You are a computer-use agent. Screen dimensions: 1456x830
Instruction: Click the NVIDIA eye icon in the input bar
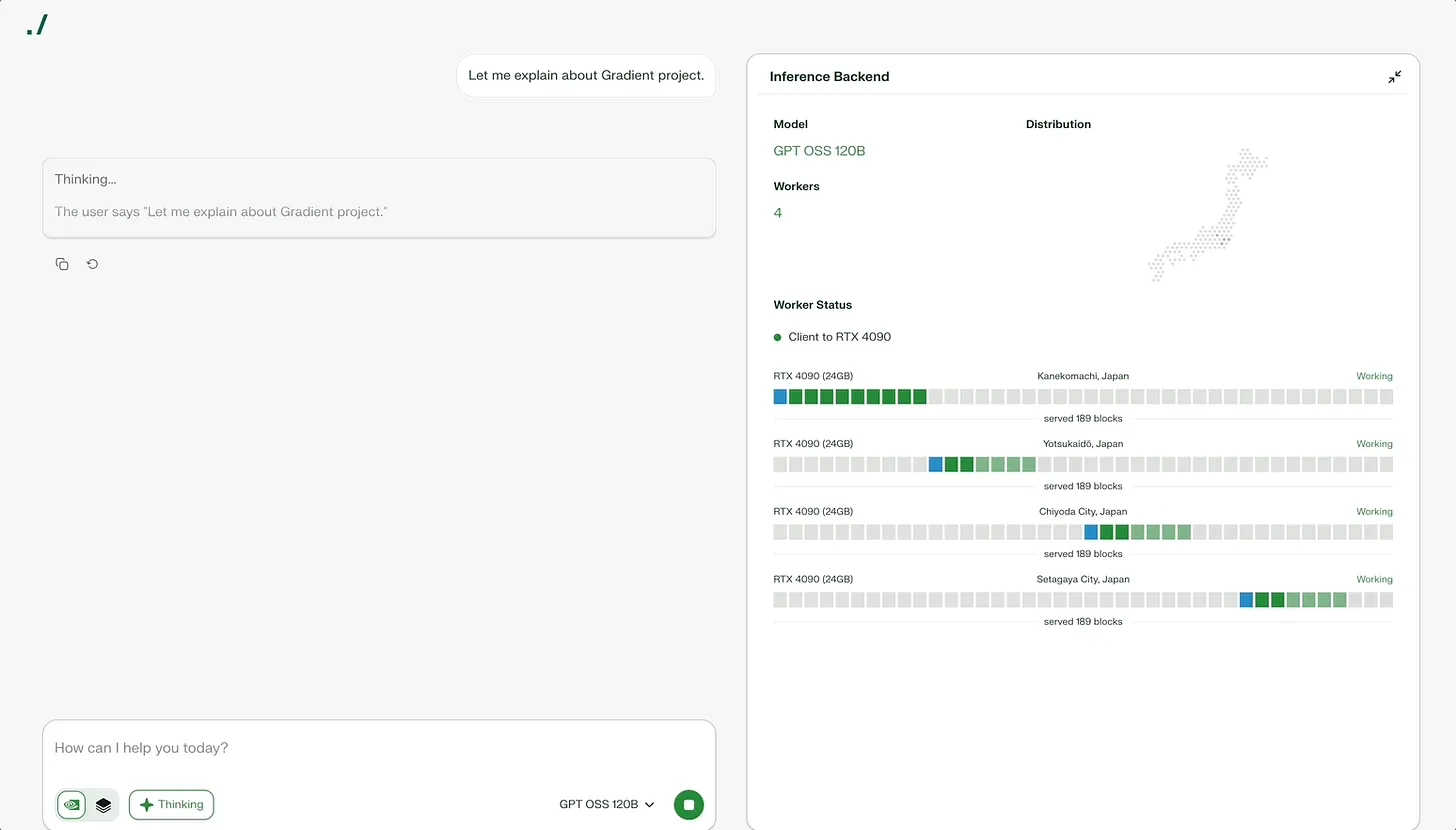pyautogui.click(x=71, y=804)
